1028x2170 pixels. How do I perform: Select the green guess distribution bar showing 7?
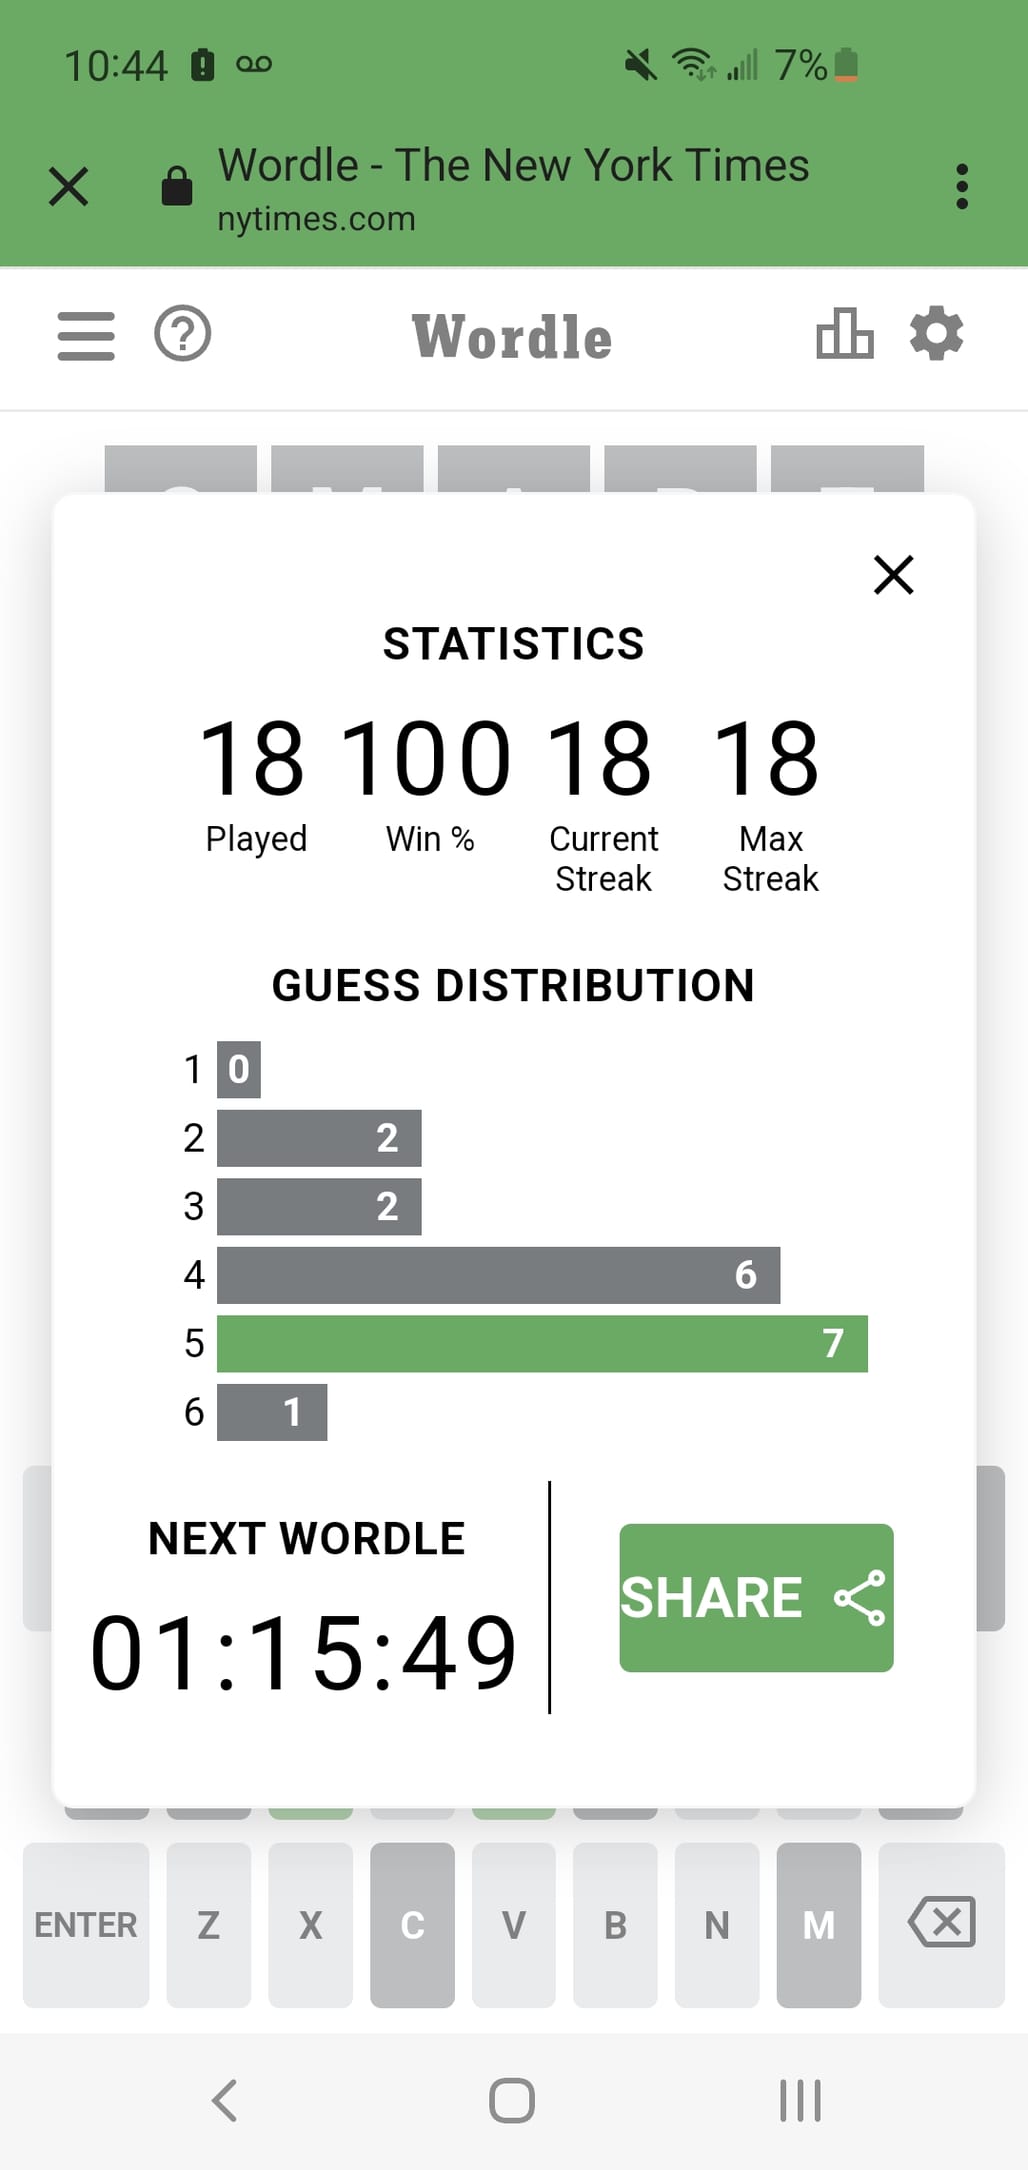coord(542,1343)
